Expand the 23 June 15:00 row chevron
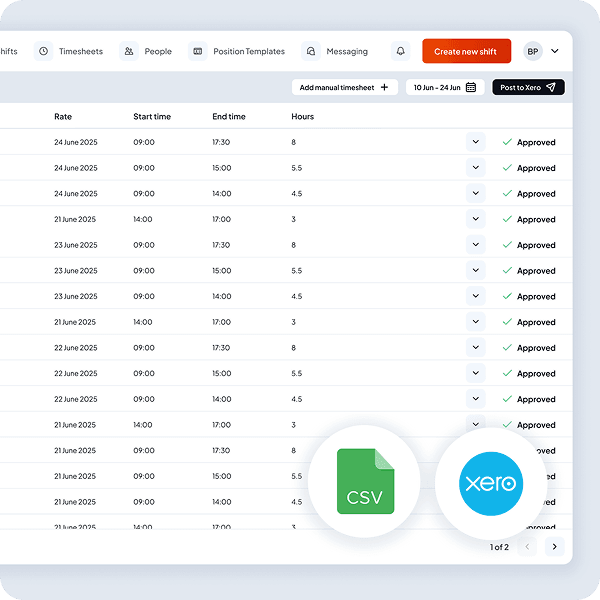Viewport: 600px width, 600px height. (x=476, y=270)
